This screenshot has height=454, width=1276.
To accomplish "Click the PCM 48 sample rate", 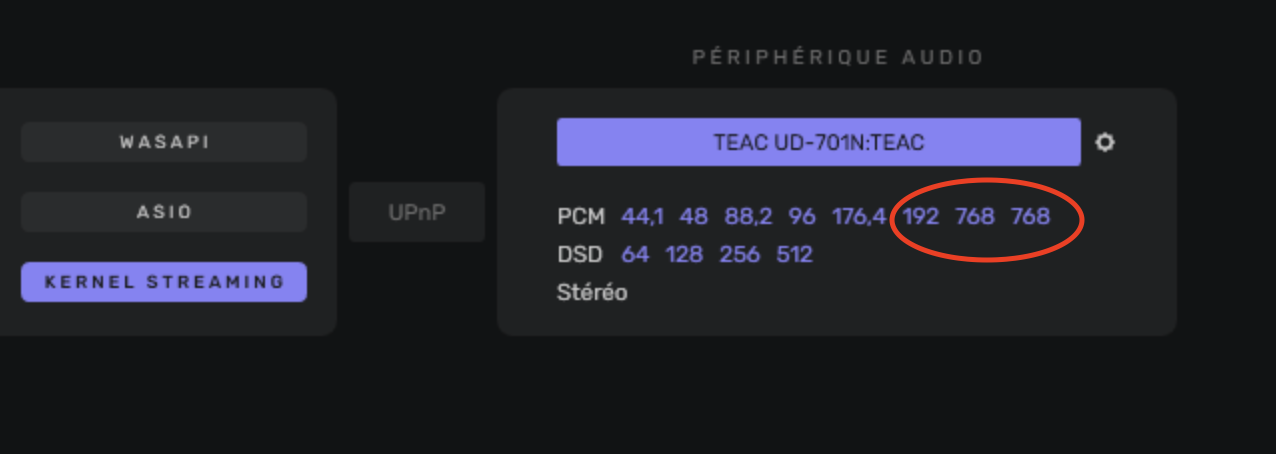I will pyautogui.click(x=694, y=216).
